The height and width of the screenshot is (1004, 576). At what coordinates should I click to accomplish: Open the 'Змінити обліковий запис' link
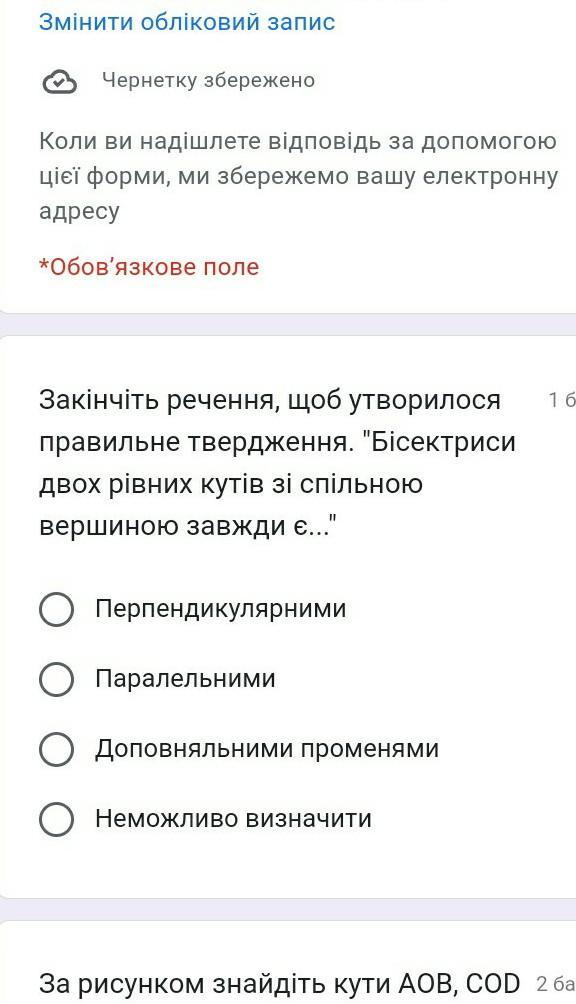187,22
